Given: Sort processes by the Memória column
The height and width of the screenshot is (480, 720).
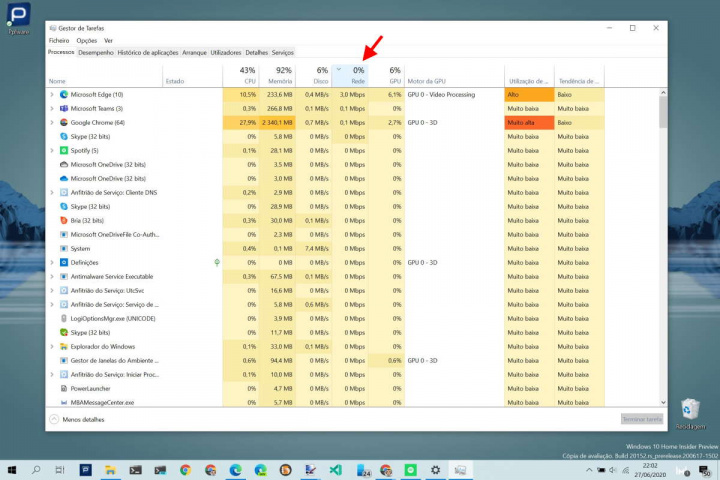Looking at the screenshot, I should pyautogui.click(x=278, y=75).
